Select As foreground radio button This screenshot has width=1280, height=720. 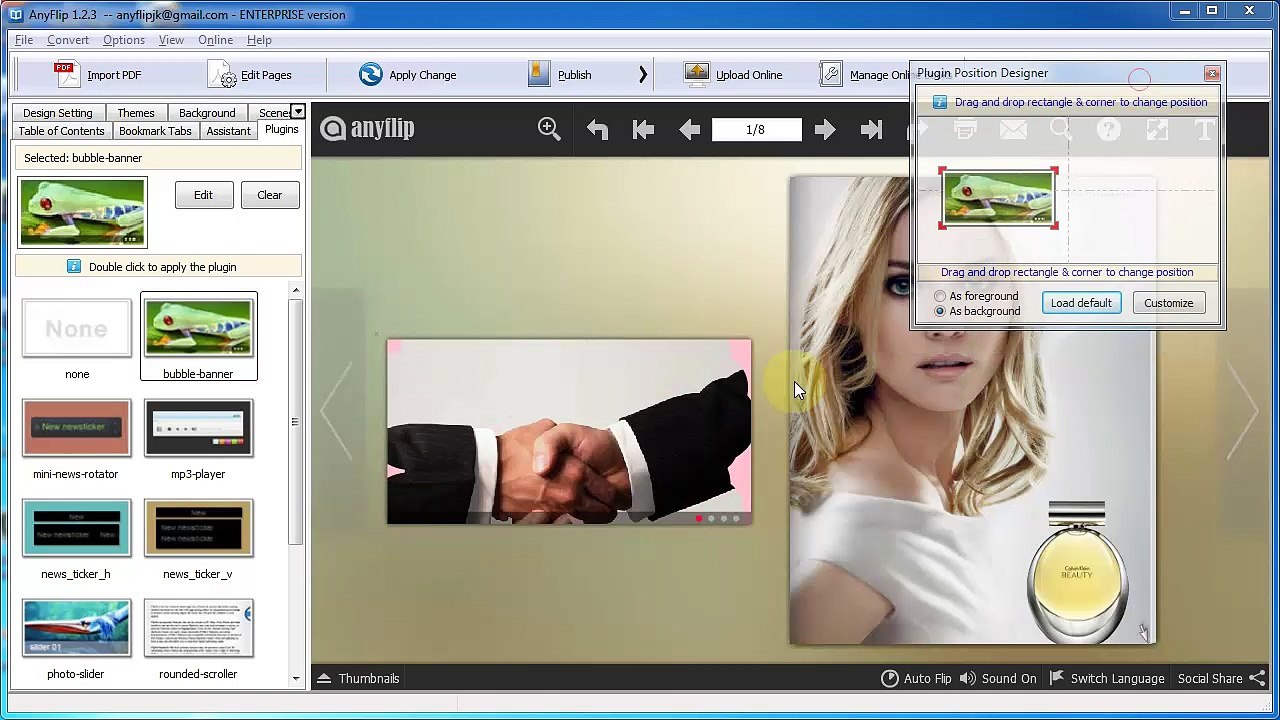point(940,296)
